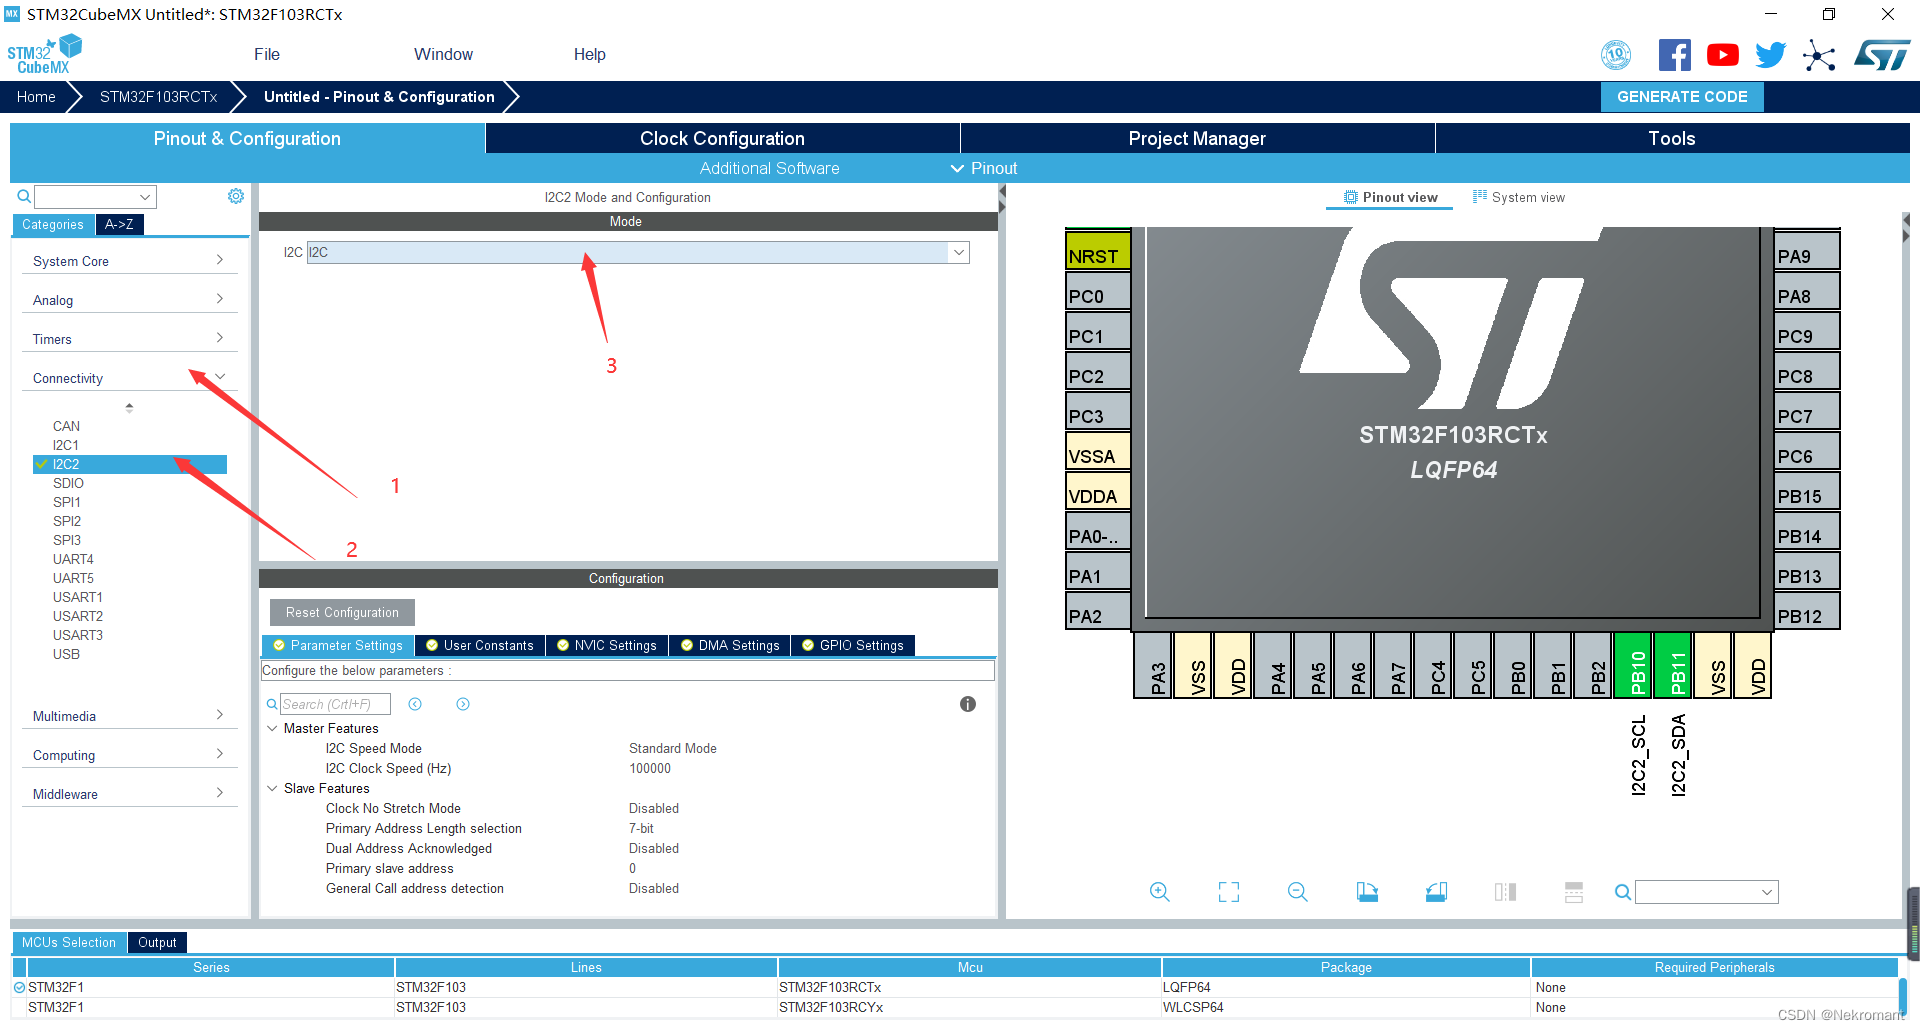Open the Window menu
Viewport: 1920px width, 1030px height.
pyautogui.click(x=443, y=55)
